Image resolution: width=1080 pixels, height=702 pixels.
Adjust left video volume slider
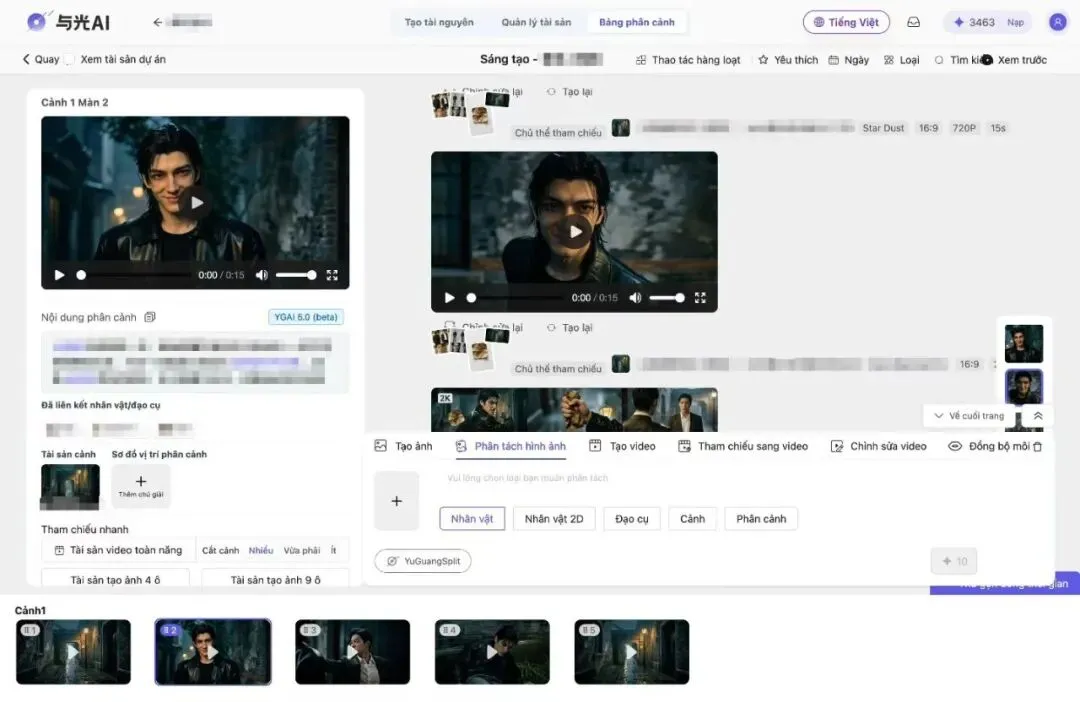tap(295, 275)
